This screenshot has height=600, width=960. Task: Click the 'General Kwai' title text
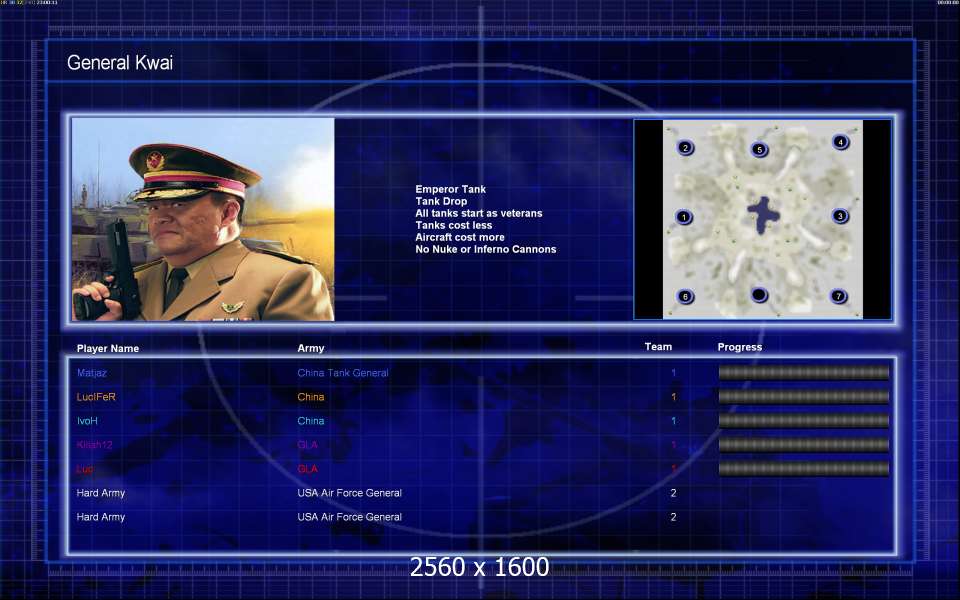pos(120,62)
